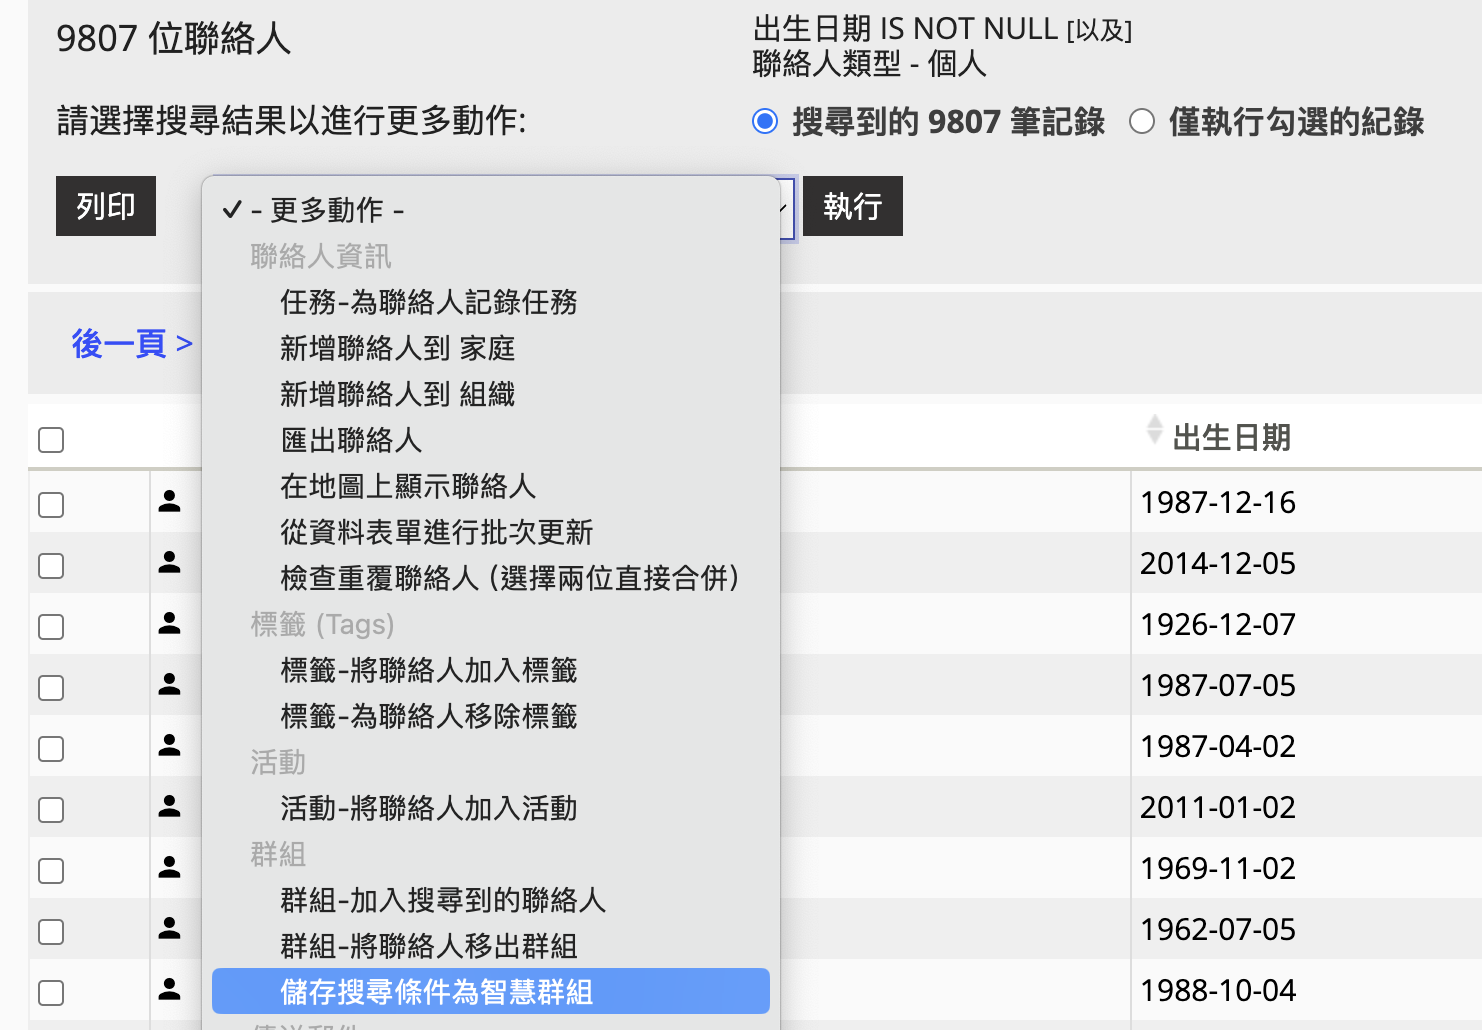Image resolution: width=1482 pixels, height=1030 pixels.
Task: Choose 從資料表單進行批次更新 option
Action: [491, 532]
